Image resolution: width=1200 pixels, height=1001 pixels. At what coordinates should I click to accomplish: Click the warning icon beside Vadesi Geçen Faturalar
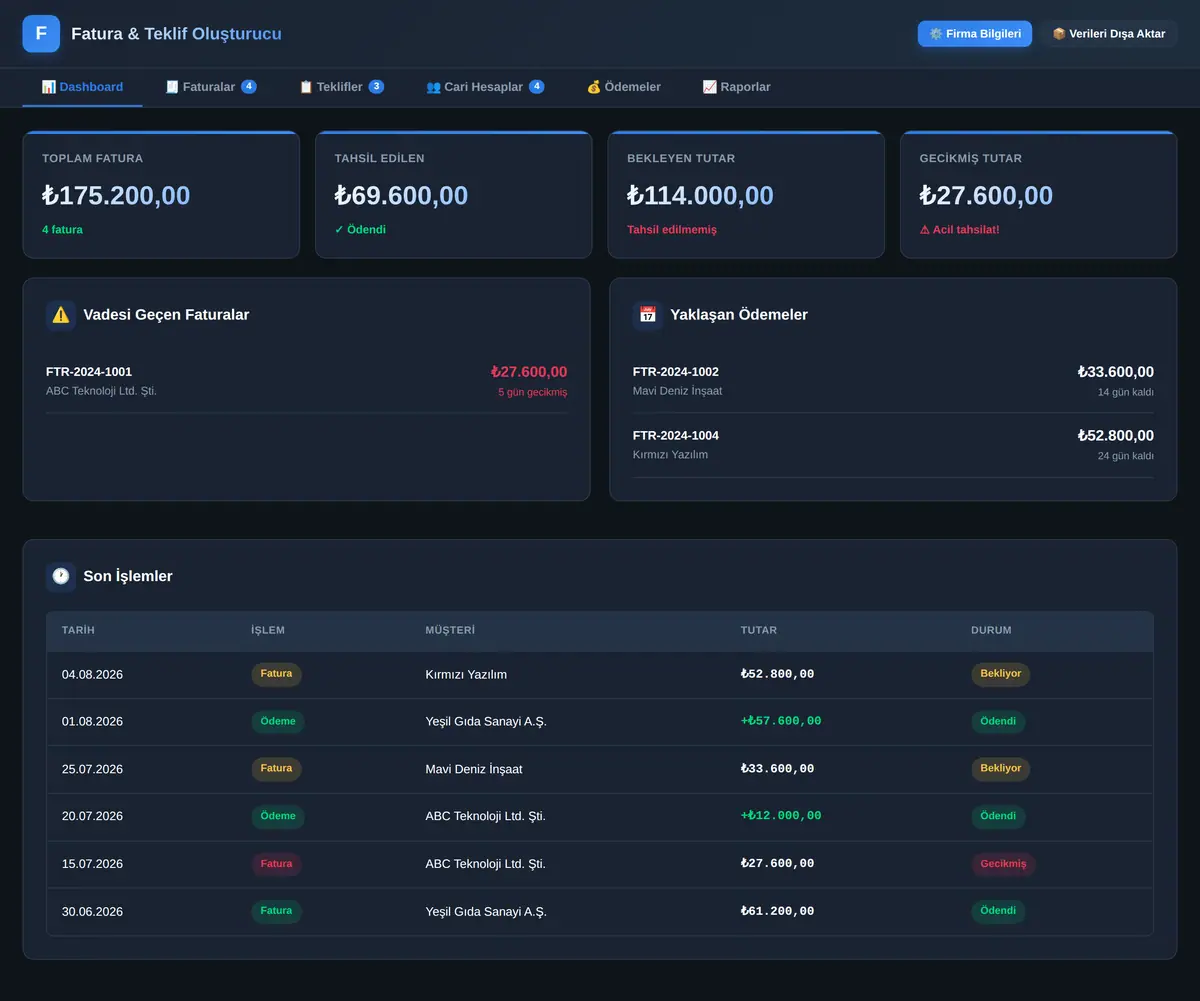click(61, 315)
